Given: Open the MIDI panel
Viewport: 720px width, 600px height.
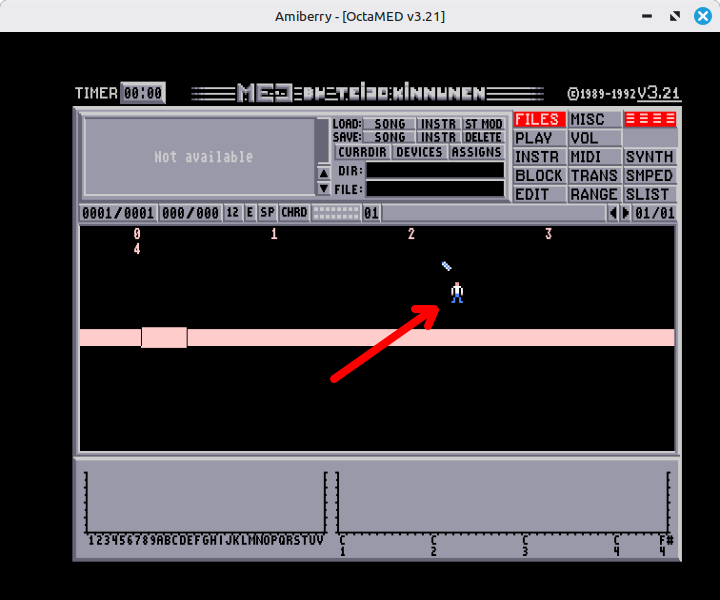Looking at the screenshot, I should pos(594,157).
